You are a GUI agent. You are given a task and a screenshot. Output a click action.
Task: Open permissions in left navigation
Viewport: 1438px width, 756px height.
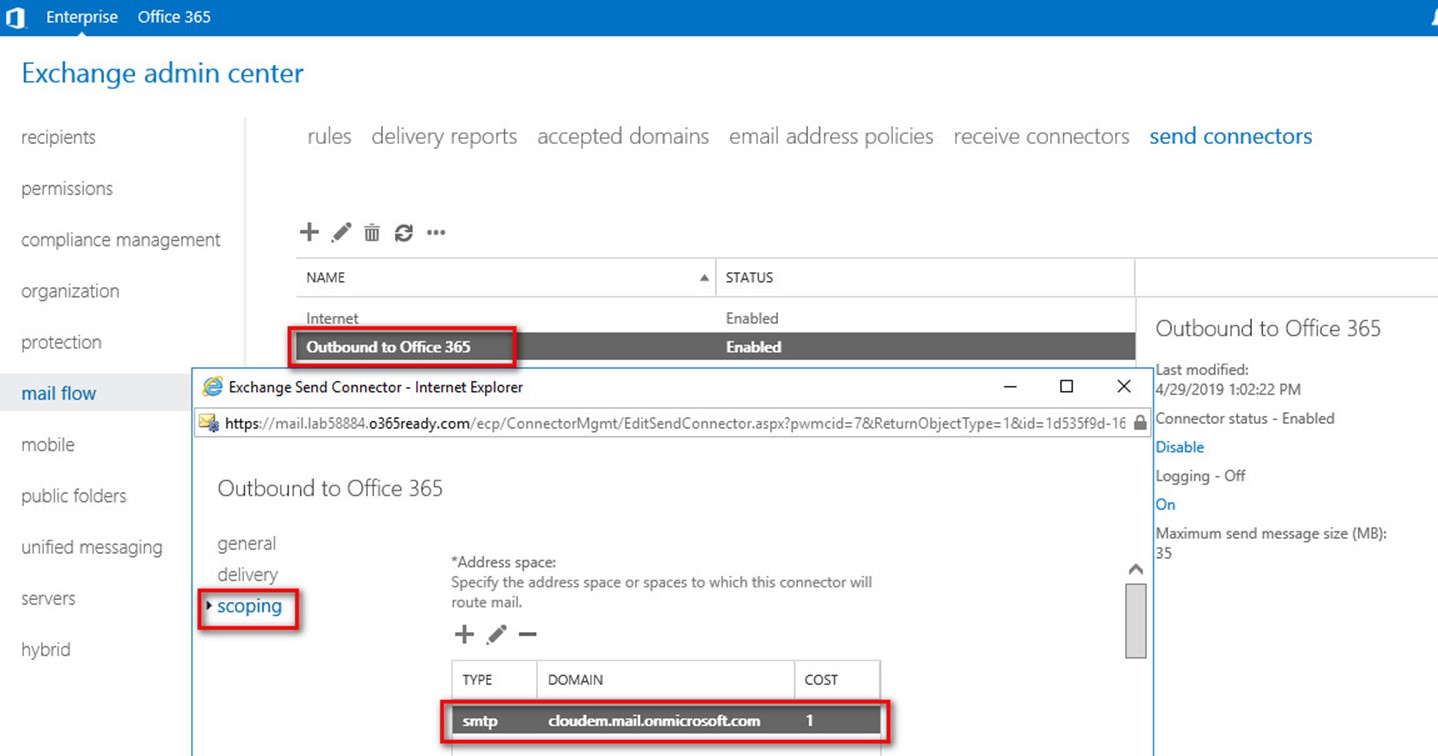[x=67, y=188]
